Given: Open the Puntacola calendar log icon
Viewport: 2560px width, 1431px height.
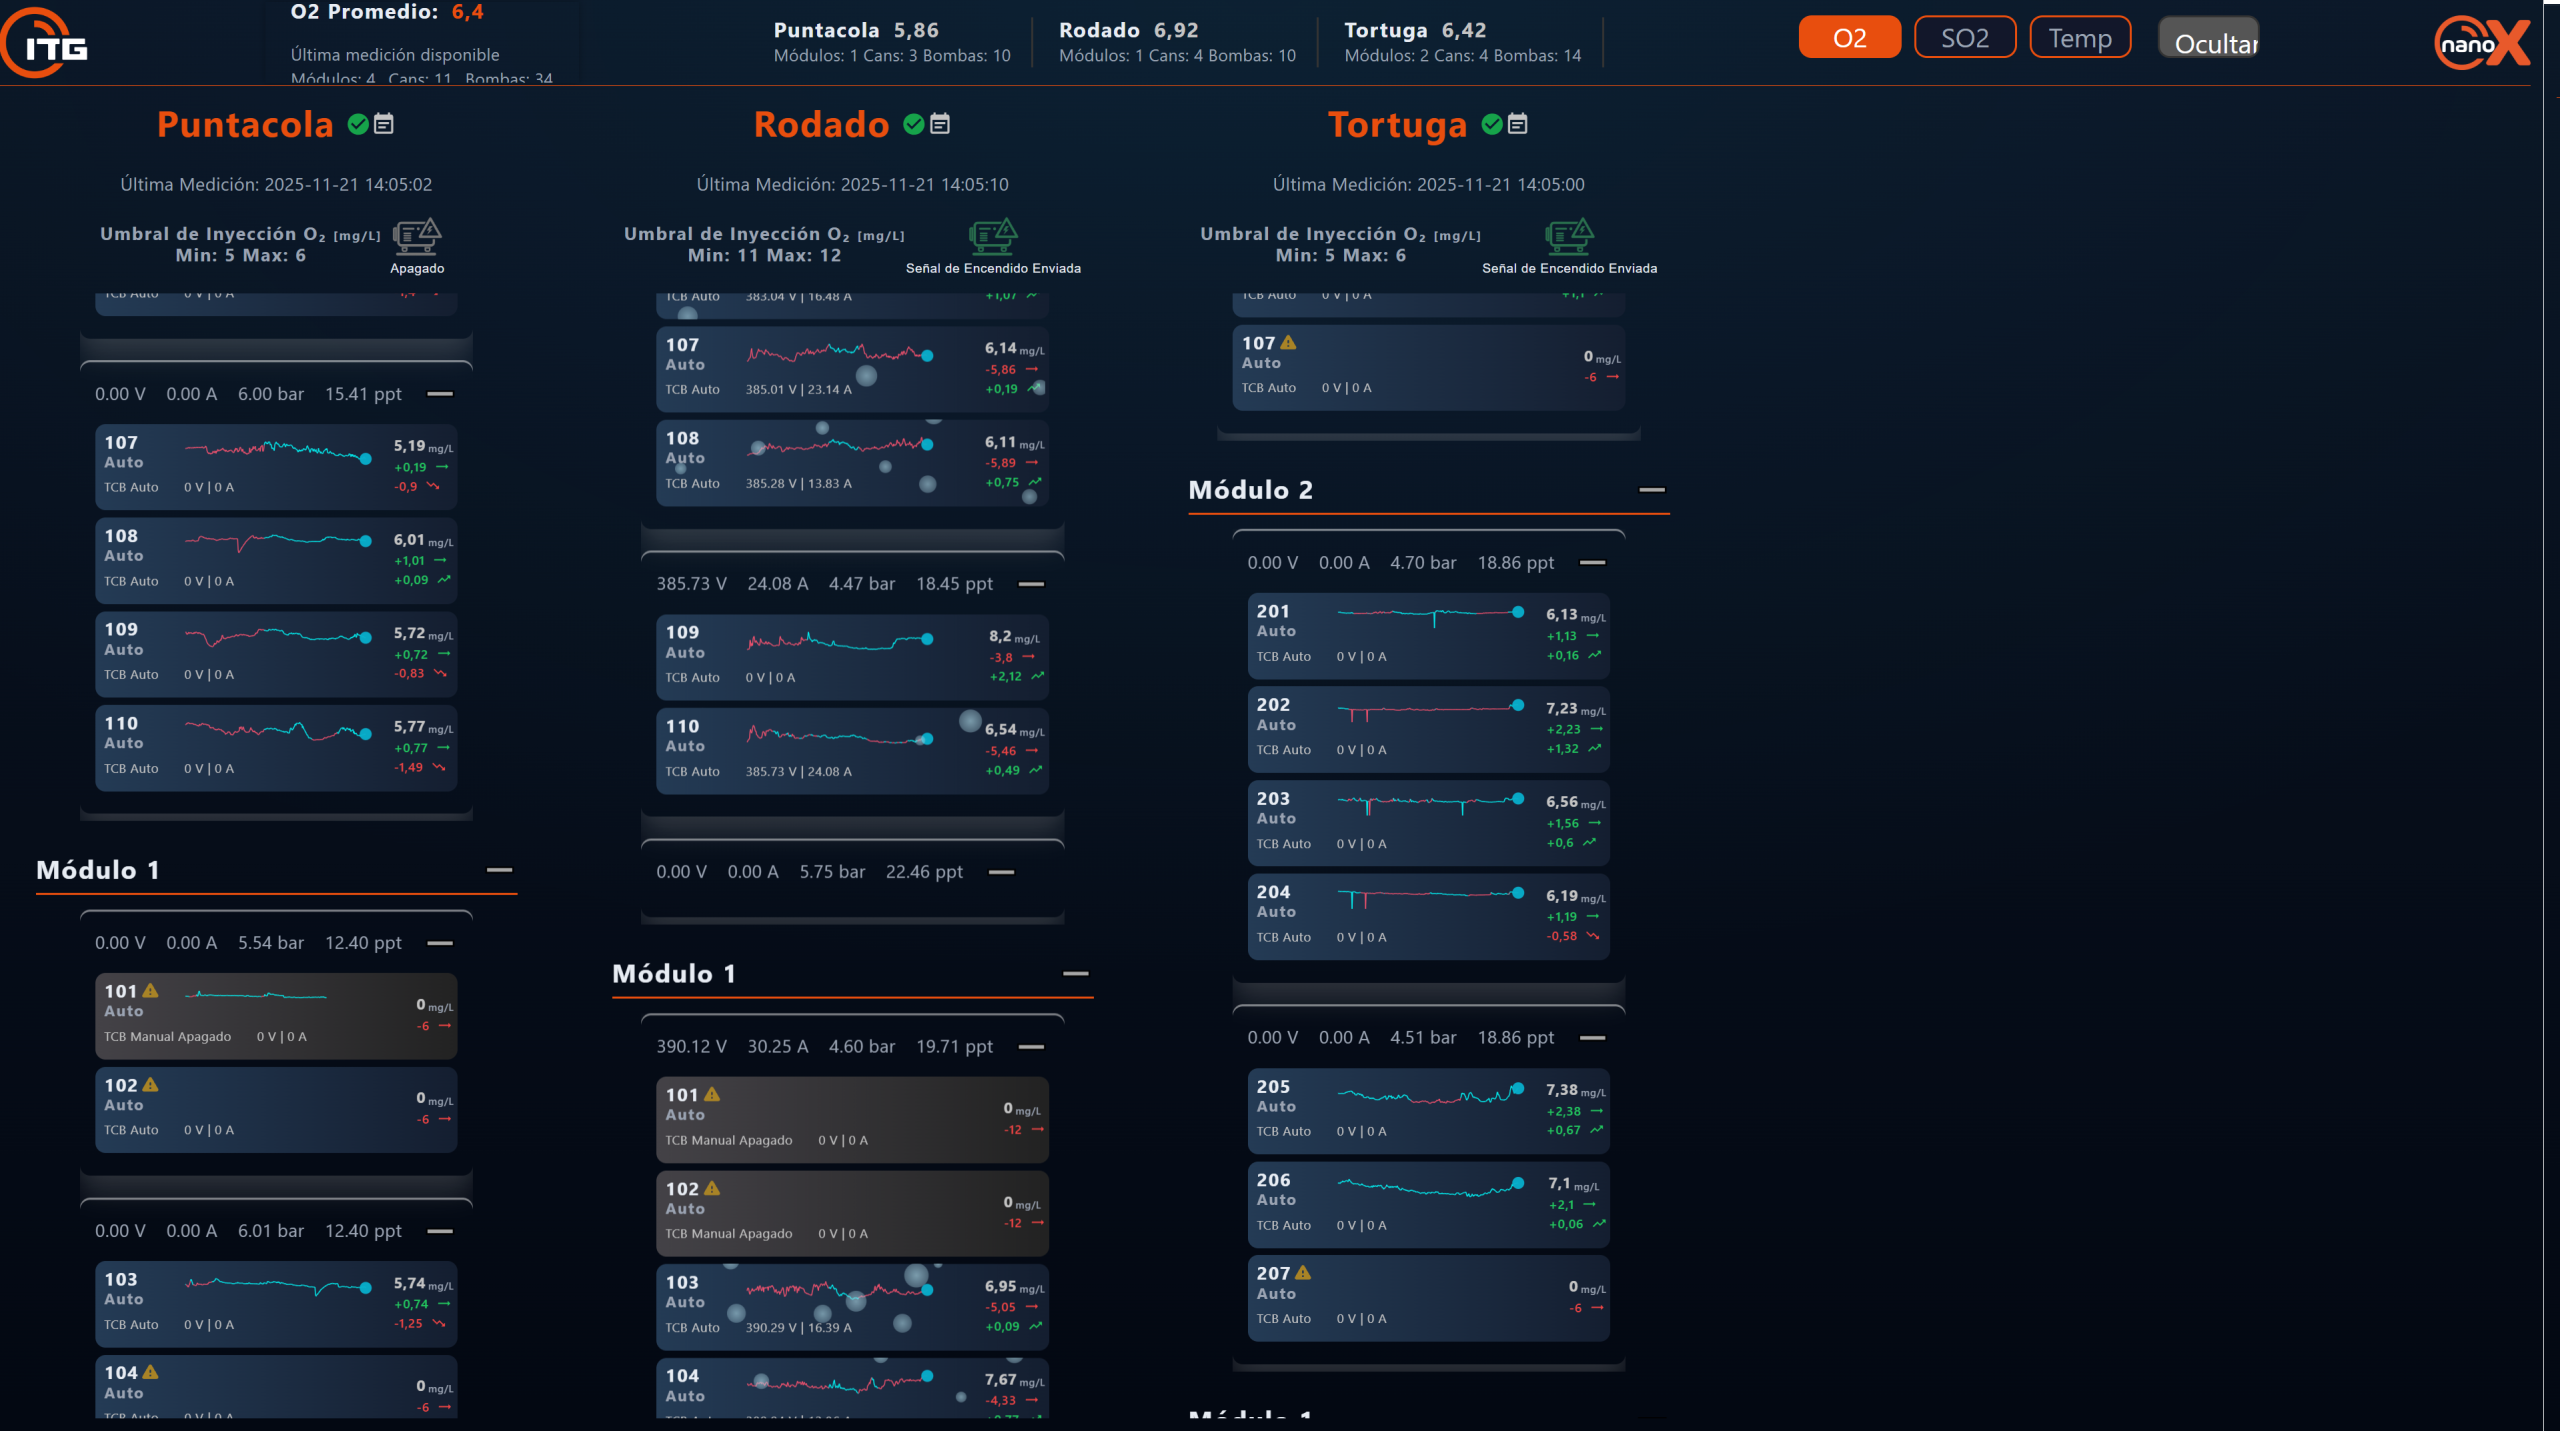Looking at the screenshot, I should 384,124.
